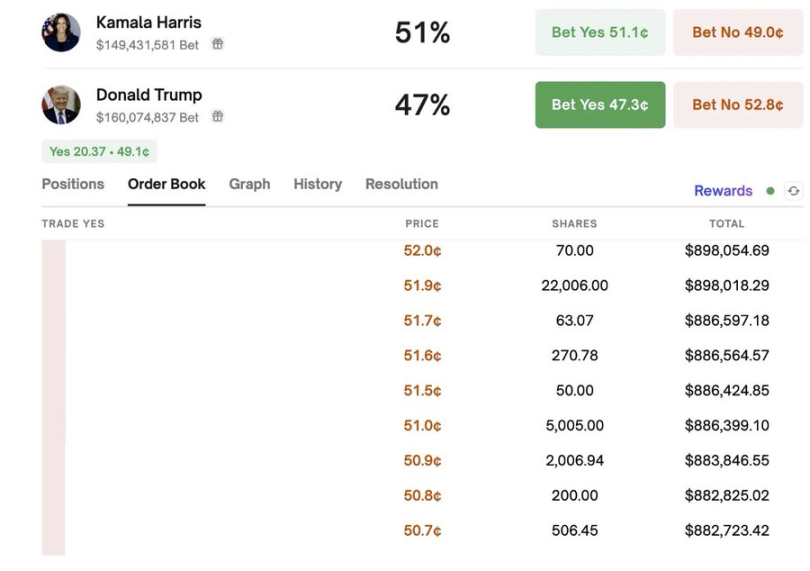Image resolution: width=810 pixels, height=571 pixels.
Task: View the History tab
Action: 317,184
